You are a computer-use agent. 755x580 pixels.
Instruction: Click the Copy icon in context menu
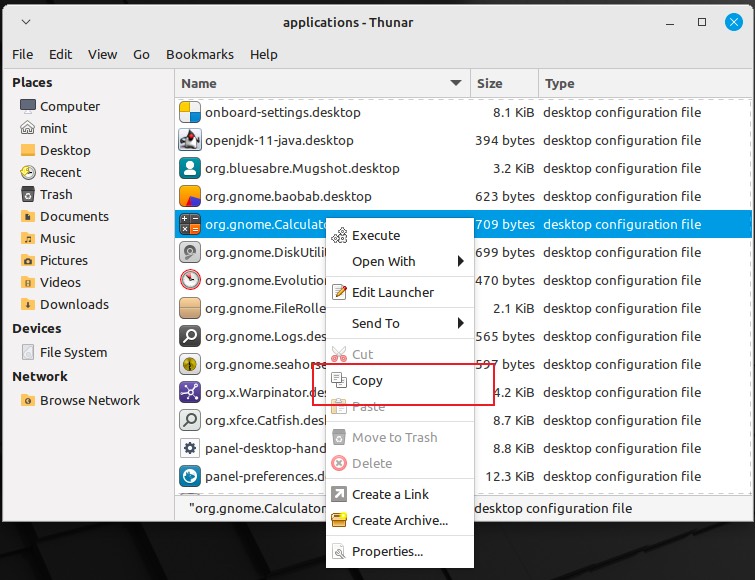click(x=339, y=380)
